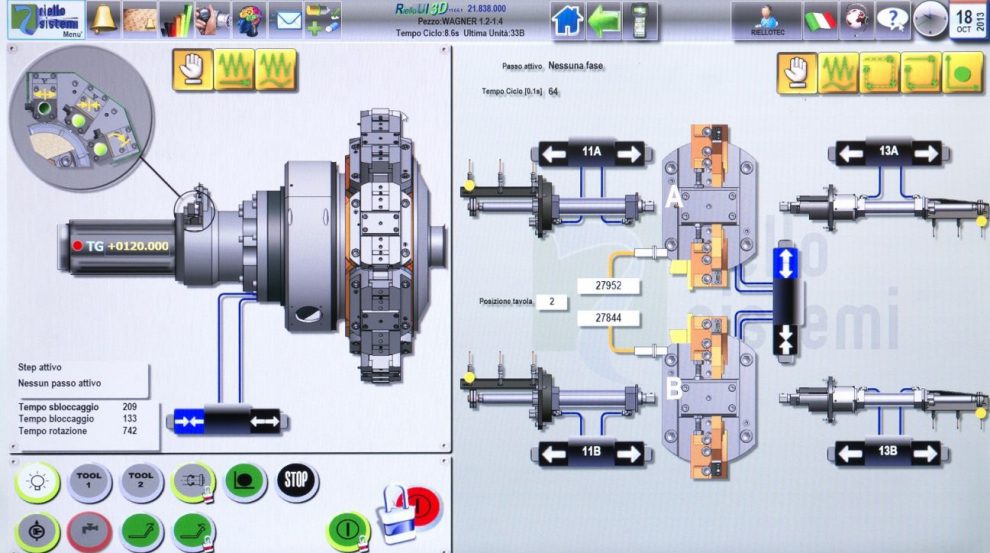Activate blue clamp-close arrows on table valve
990x553 pixels.
[189, 422]
